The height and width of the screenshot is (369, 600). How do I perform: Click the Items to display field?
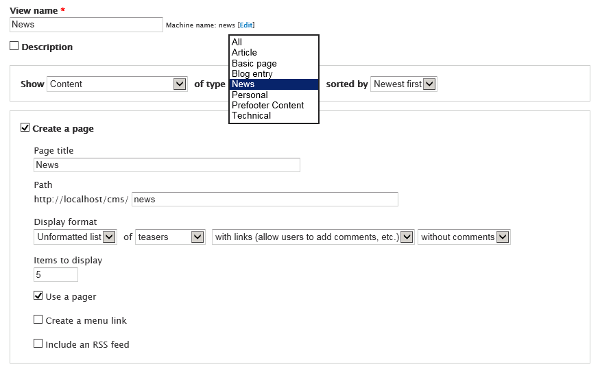pos(55,274)
